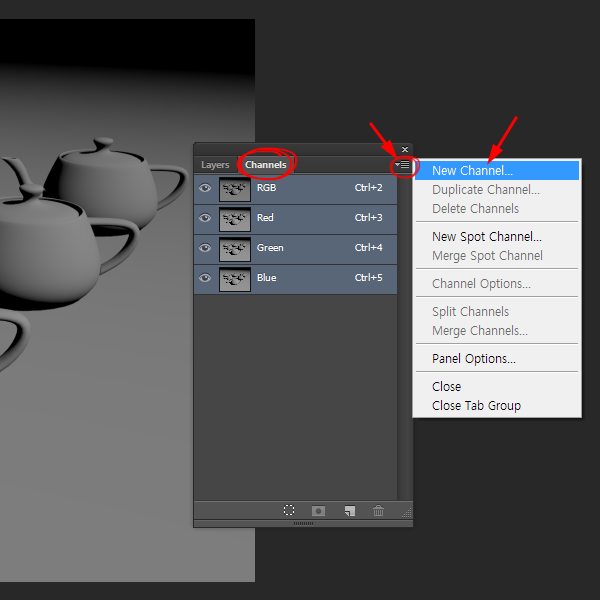Choose Close in the panel menu
Screen dimensions: 600x600
pyautogui.click(x=497, y=386)
